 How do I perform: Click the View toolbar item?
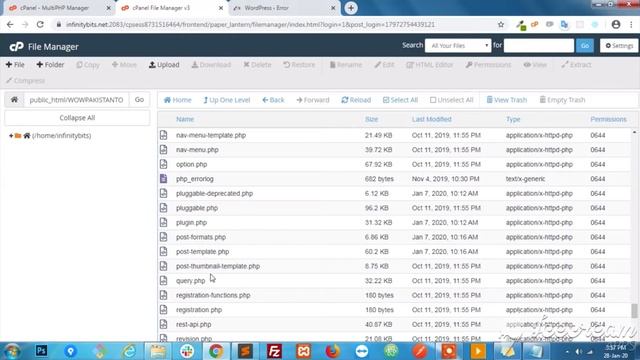pos(535,64)
